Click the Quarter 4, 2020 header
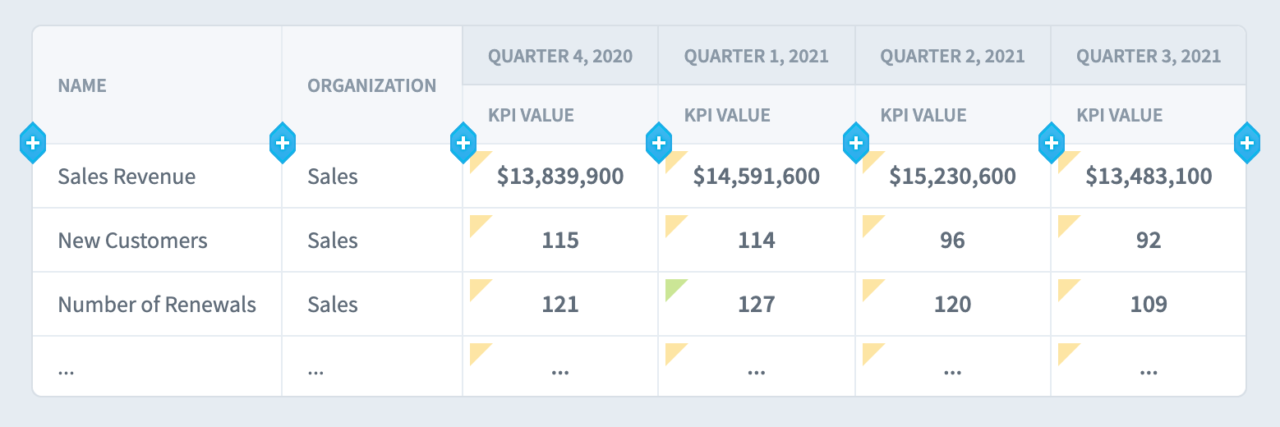1280x427 pixels. 560,56
